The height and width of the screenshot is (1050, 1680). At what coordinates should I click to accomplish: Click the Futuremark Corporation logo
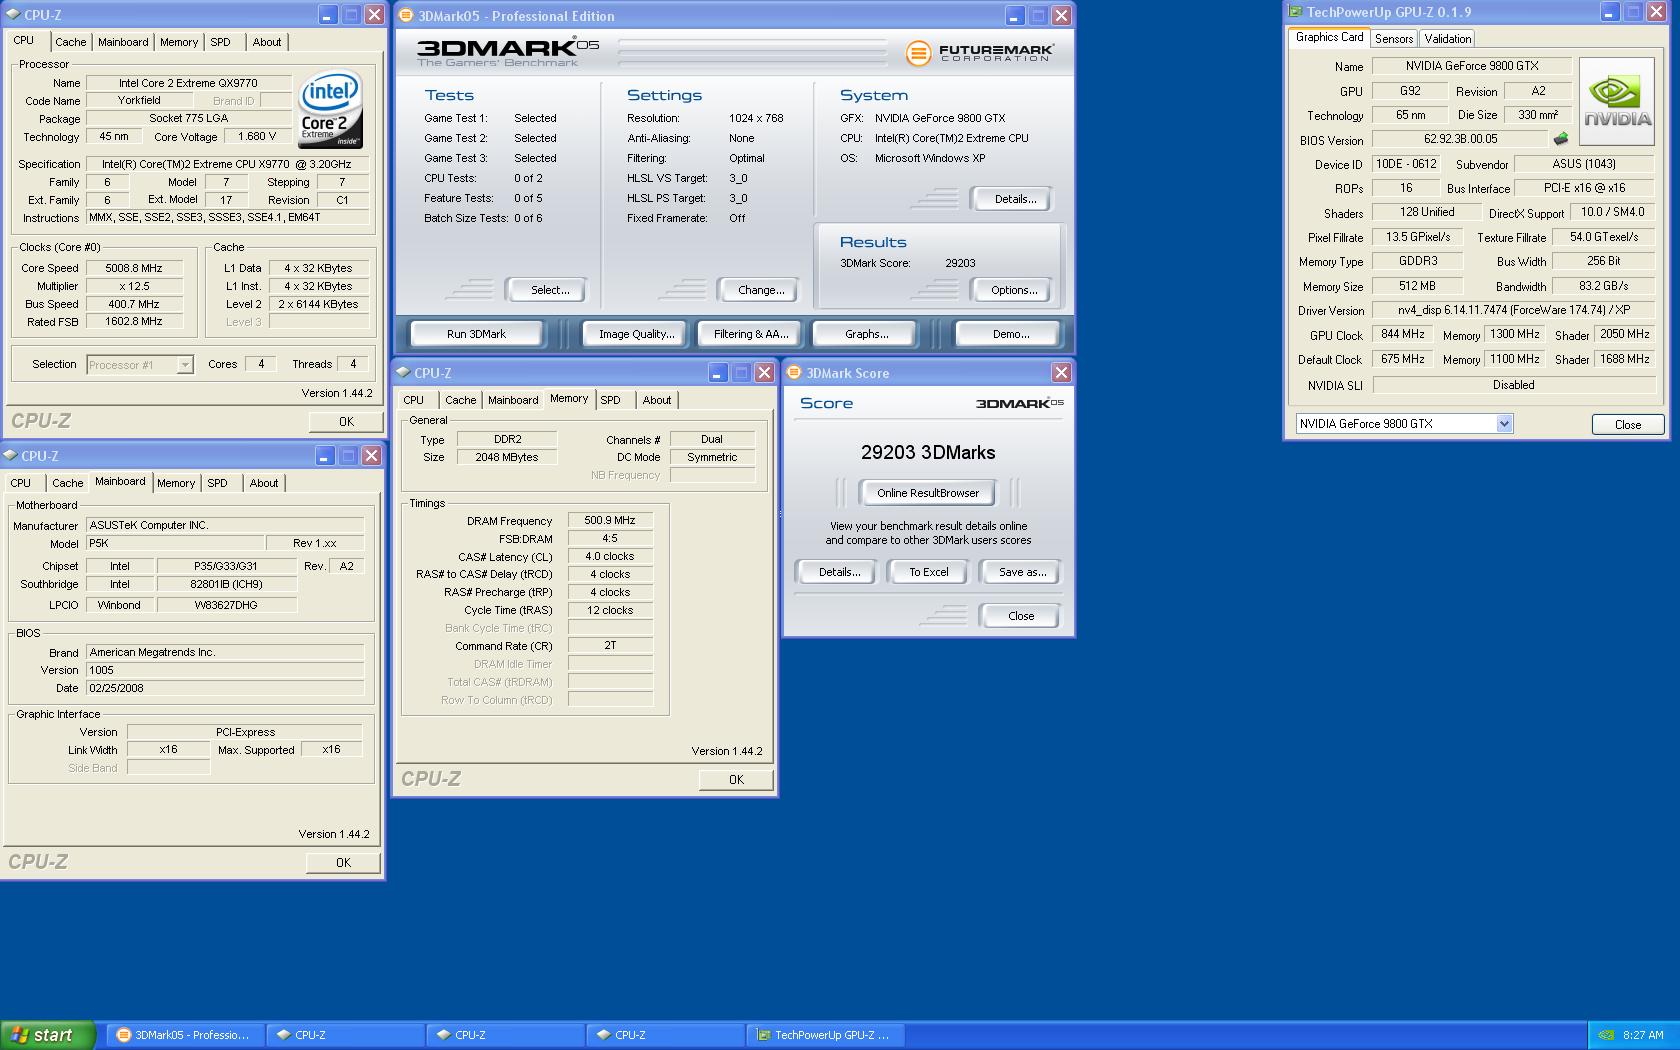coord(979,53)
